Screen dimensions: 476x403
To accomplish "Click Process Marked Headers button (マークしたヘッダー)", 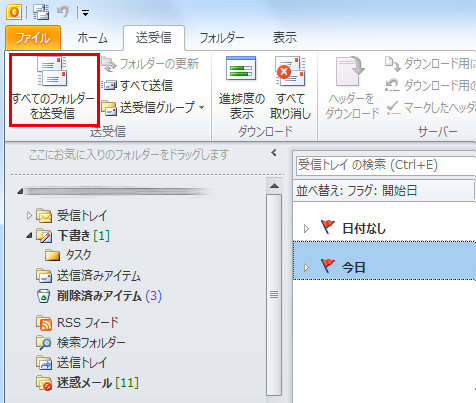I will pos(431,107).
